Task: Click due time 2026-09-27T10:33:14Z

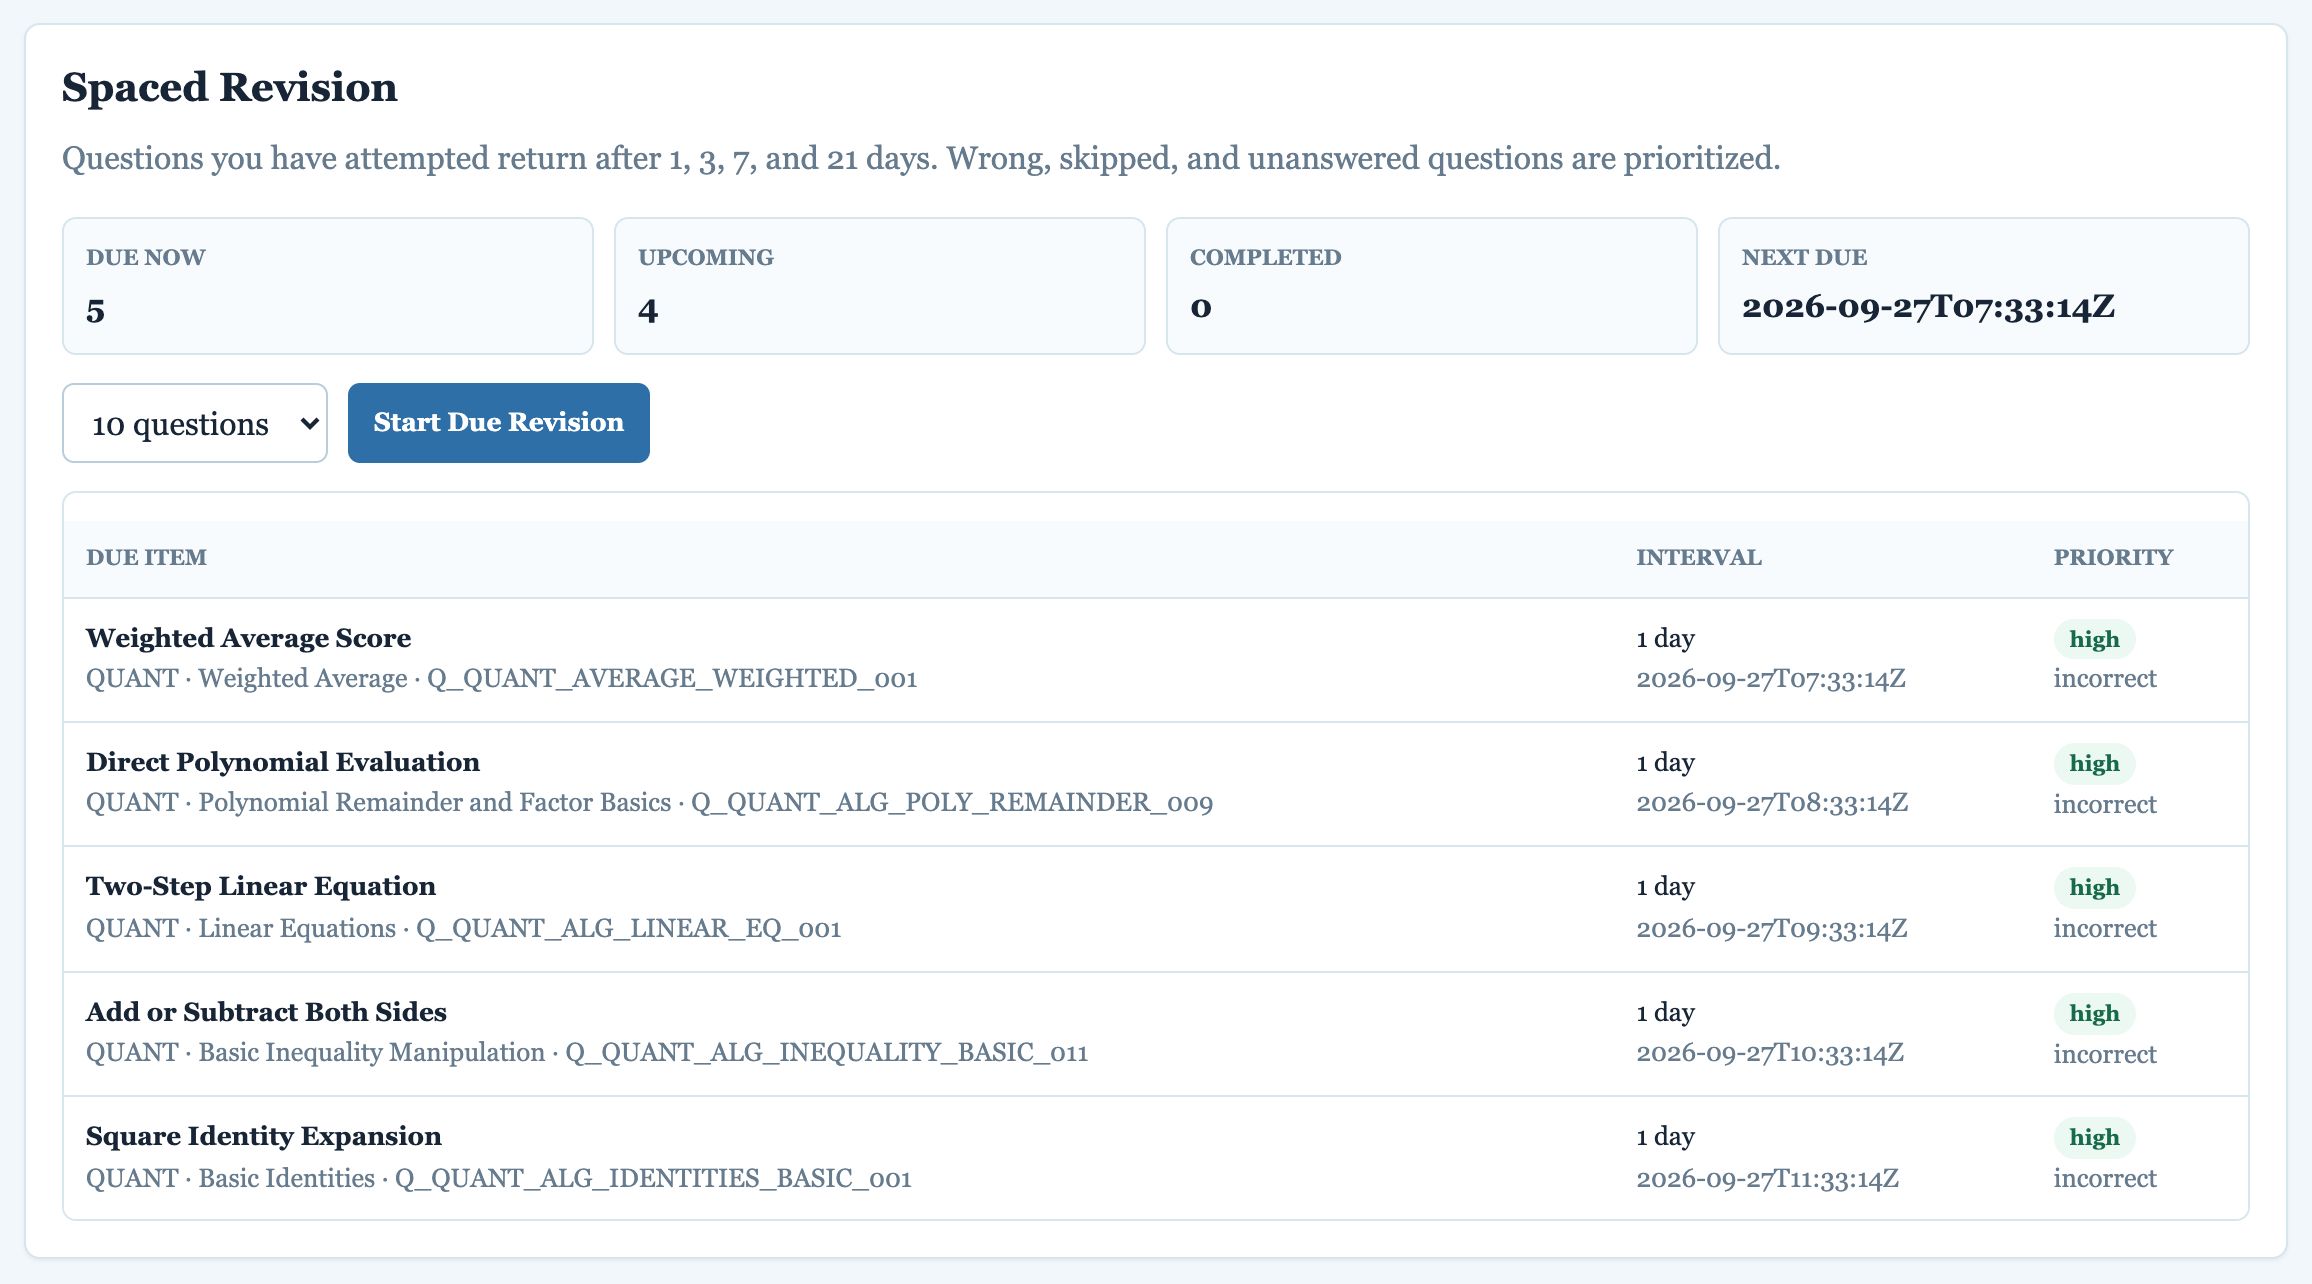Action: (1770, 1053)
